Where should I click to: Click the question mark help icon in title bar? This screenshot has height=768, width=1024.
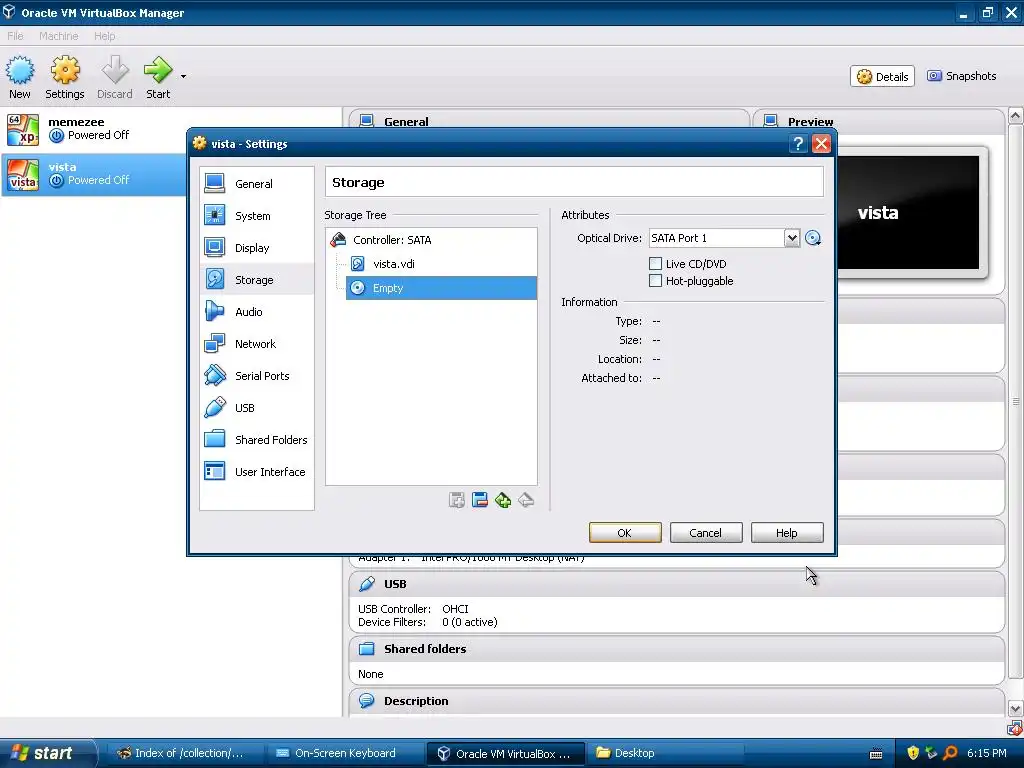[x=798, y=144]
